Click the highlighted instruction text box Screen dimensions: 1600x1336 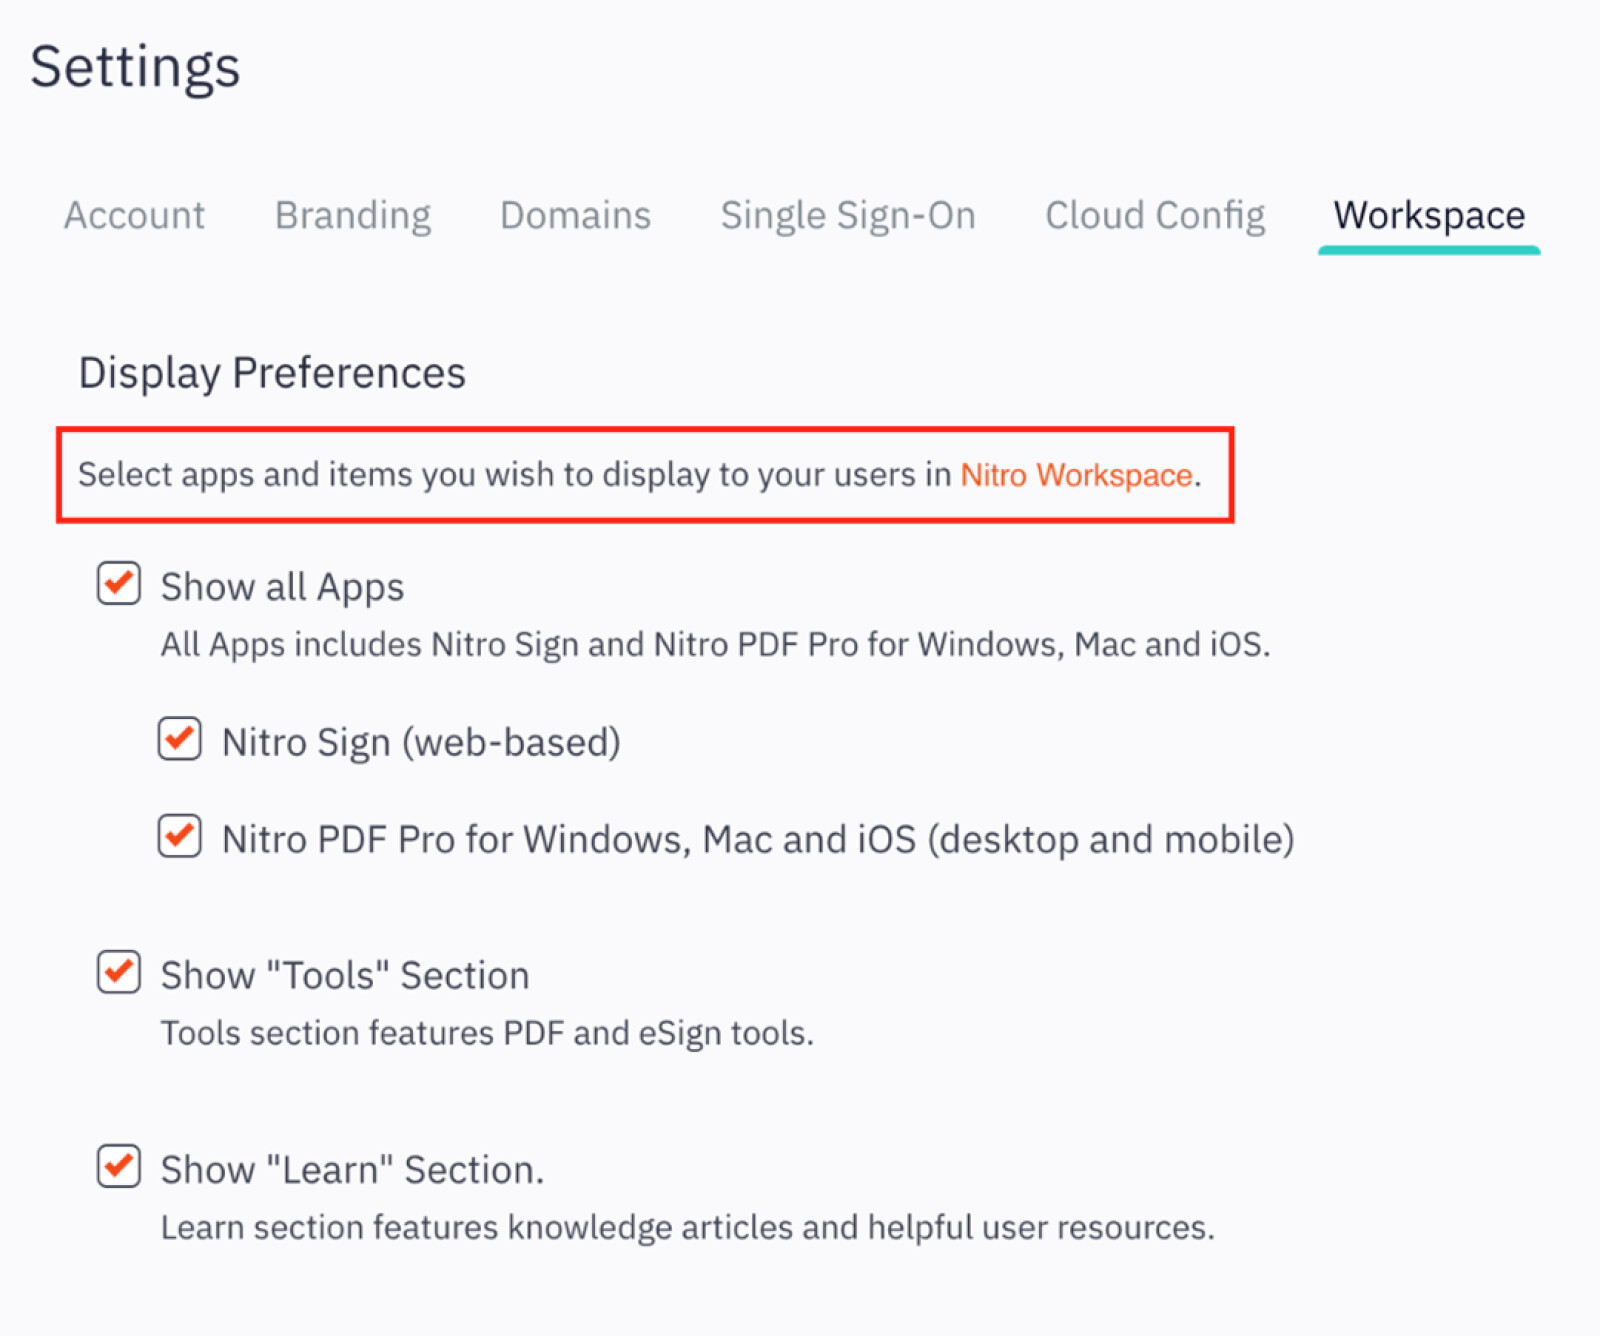pyautogui.click(x=645, y=475)
